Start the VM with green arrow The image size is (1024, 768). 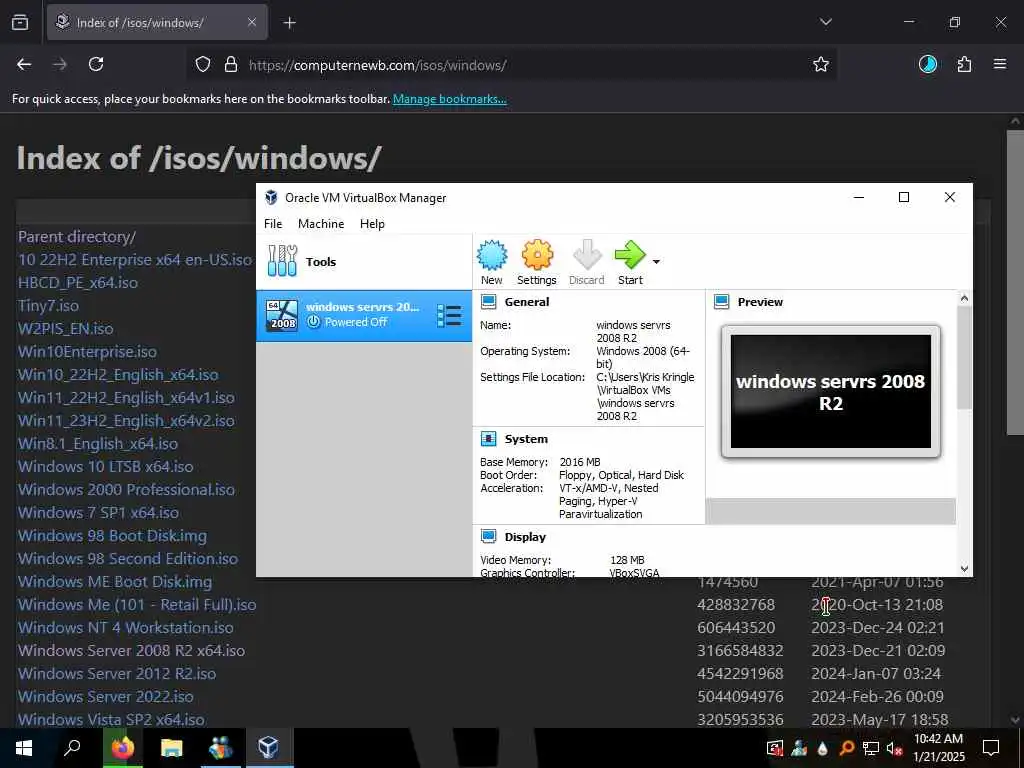[x=630, y=262]
